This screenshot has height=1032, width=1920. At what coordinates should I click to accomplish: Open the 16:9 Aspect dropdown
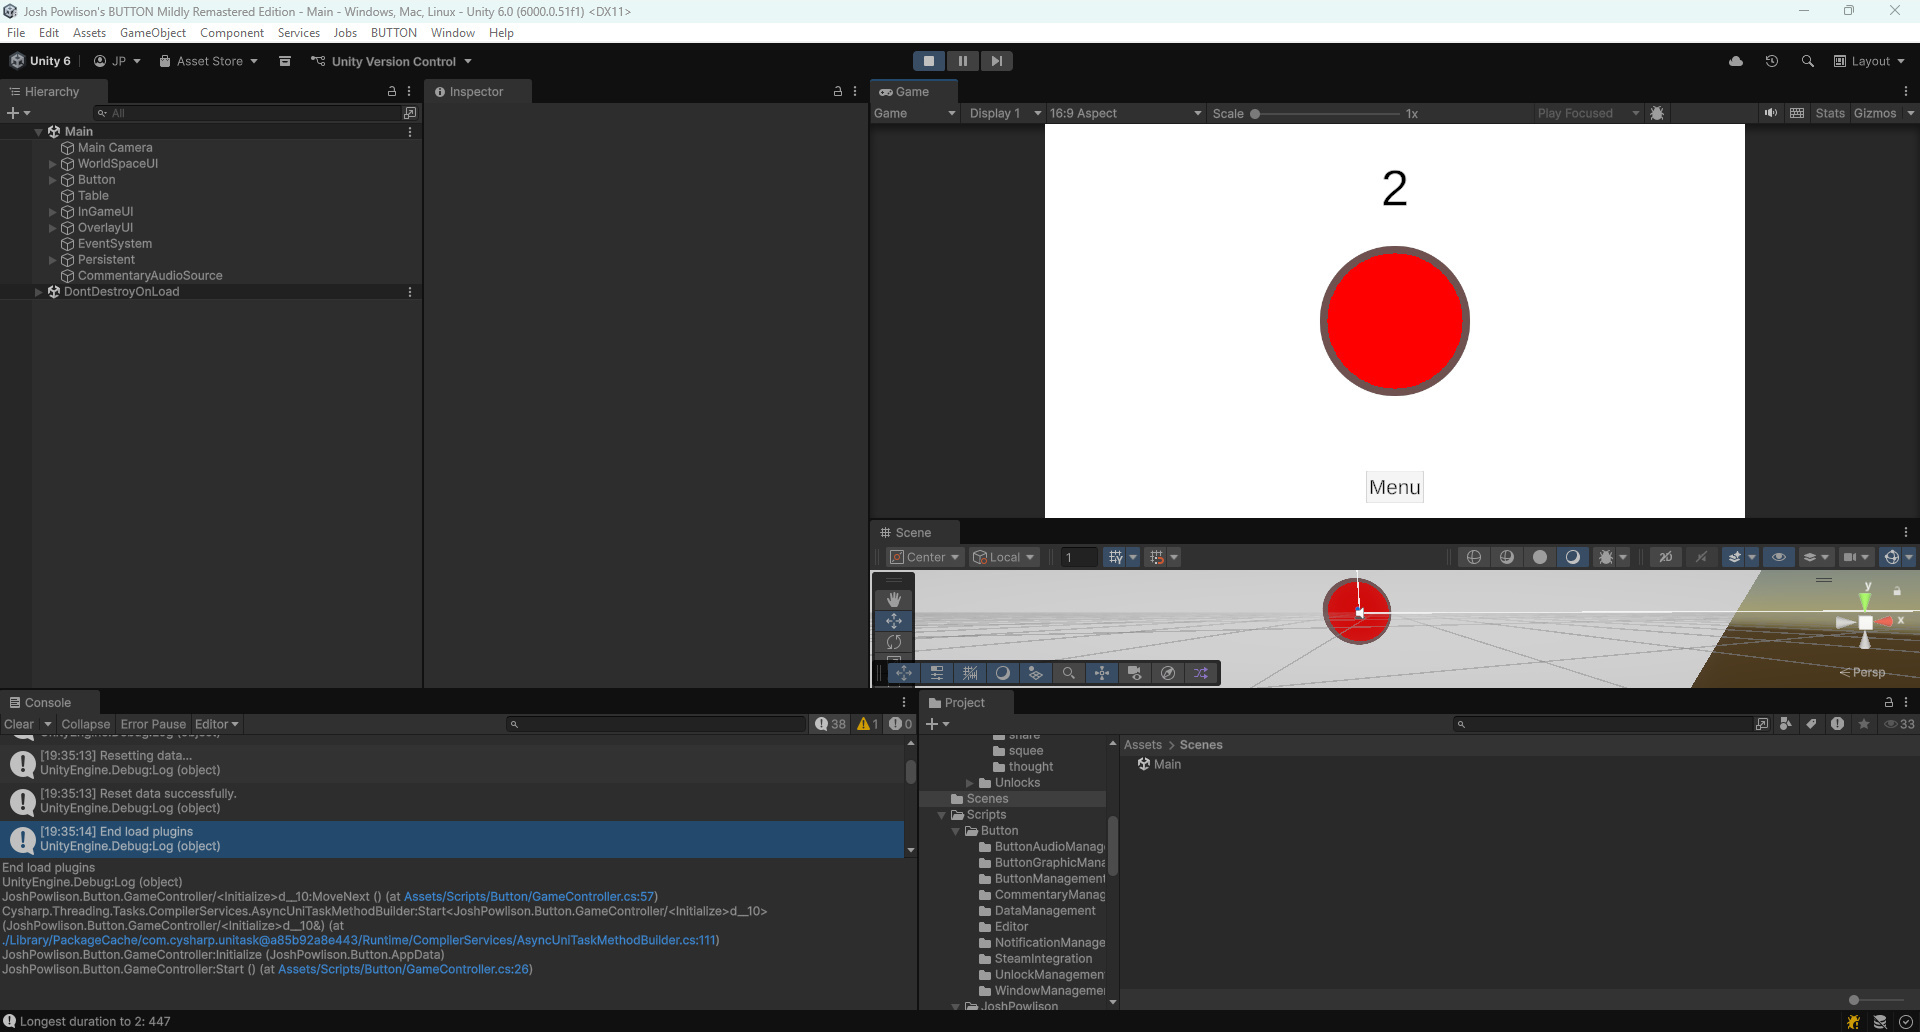(x=1125, y=113)
